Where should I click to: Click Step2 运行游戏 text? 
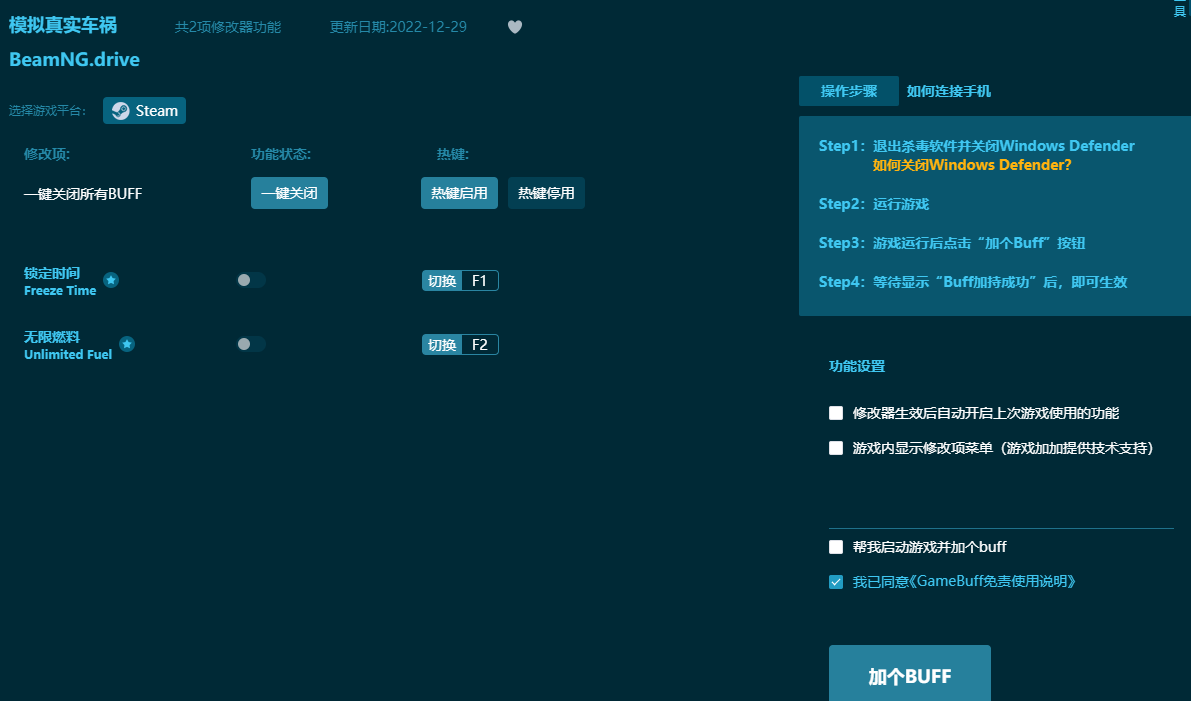click(874, 204)
